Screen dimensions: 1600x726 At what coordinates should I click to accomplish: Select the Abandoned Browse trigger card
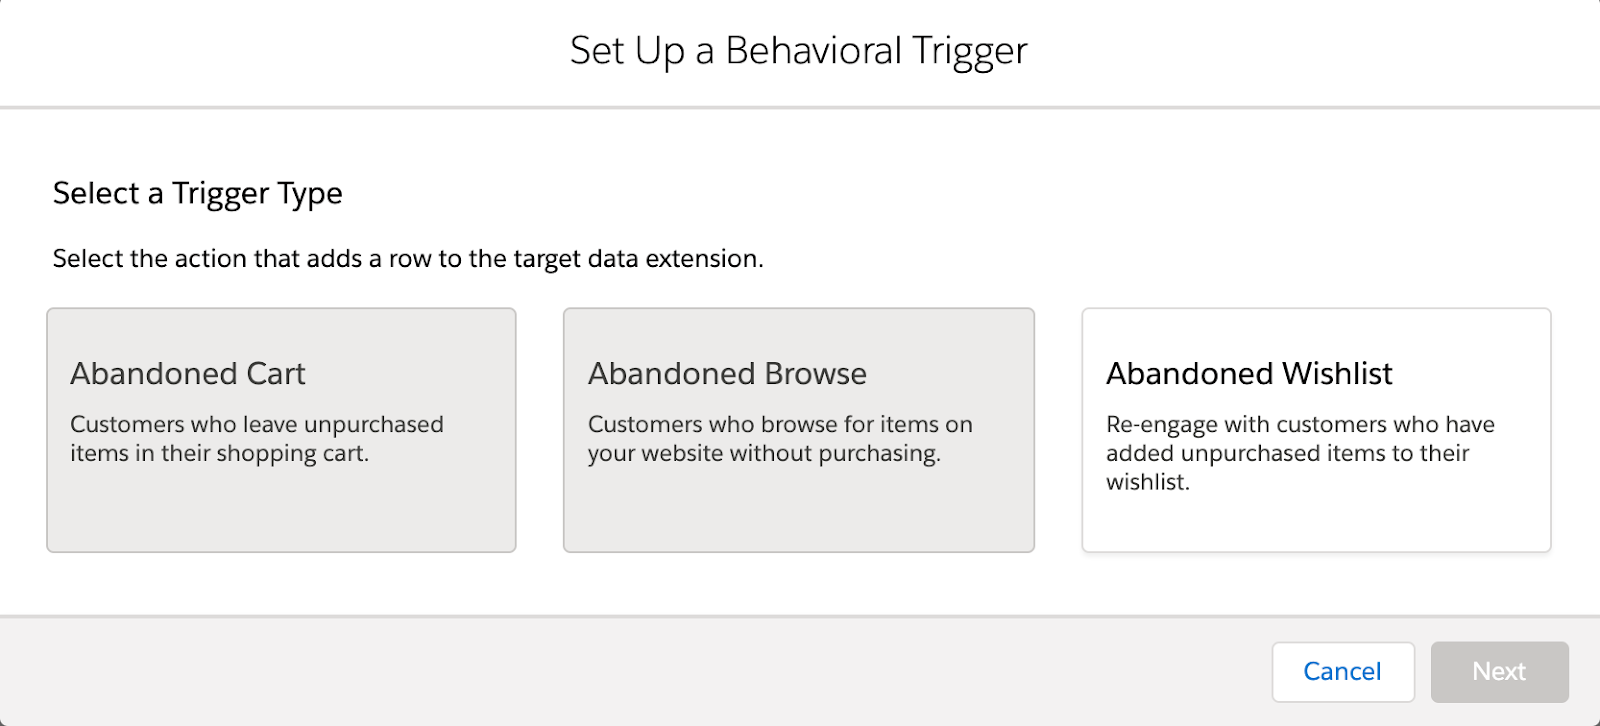798,430
